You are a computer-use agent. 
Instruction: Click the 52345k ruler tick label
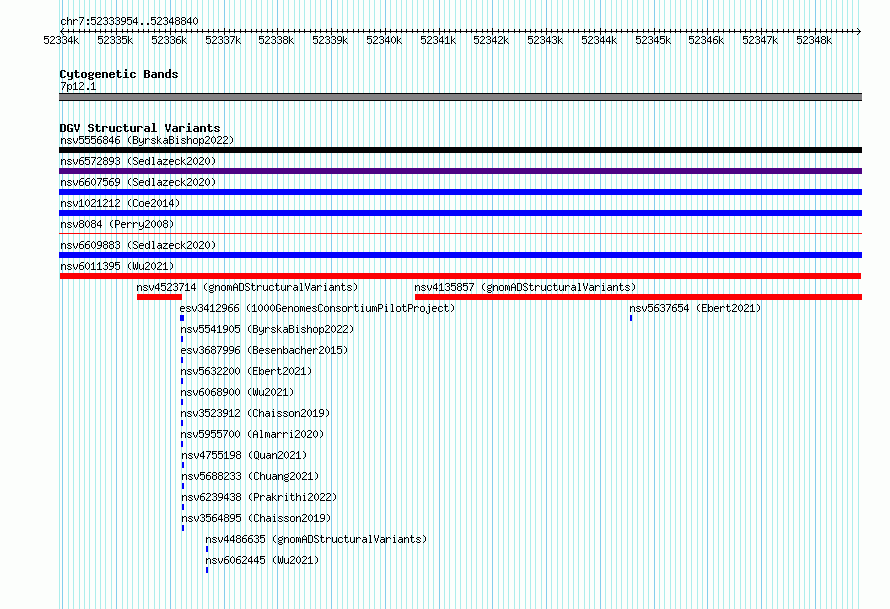pos(653,40)
